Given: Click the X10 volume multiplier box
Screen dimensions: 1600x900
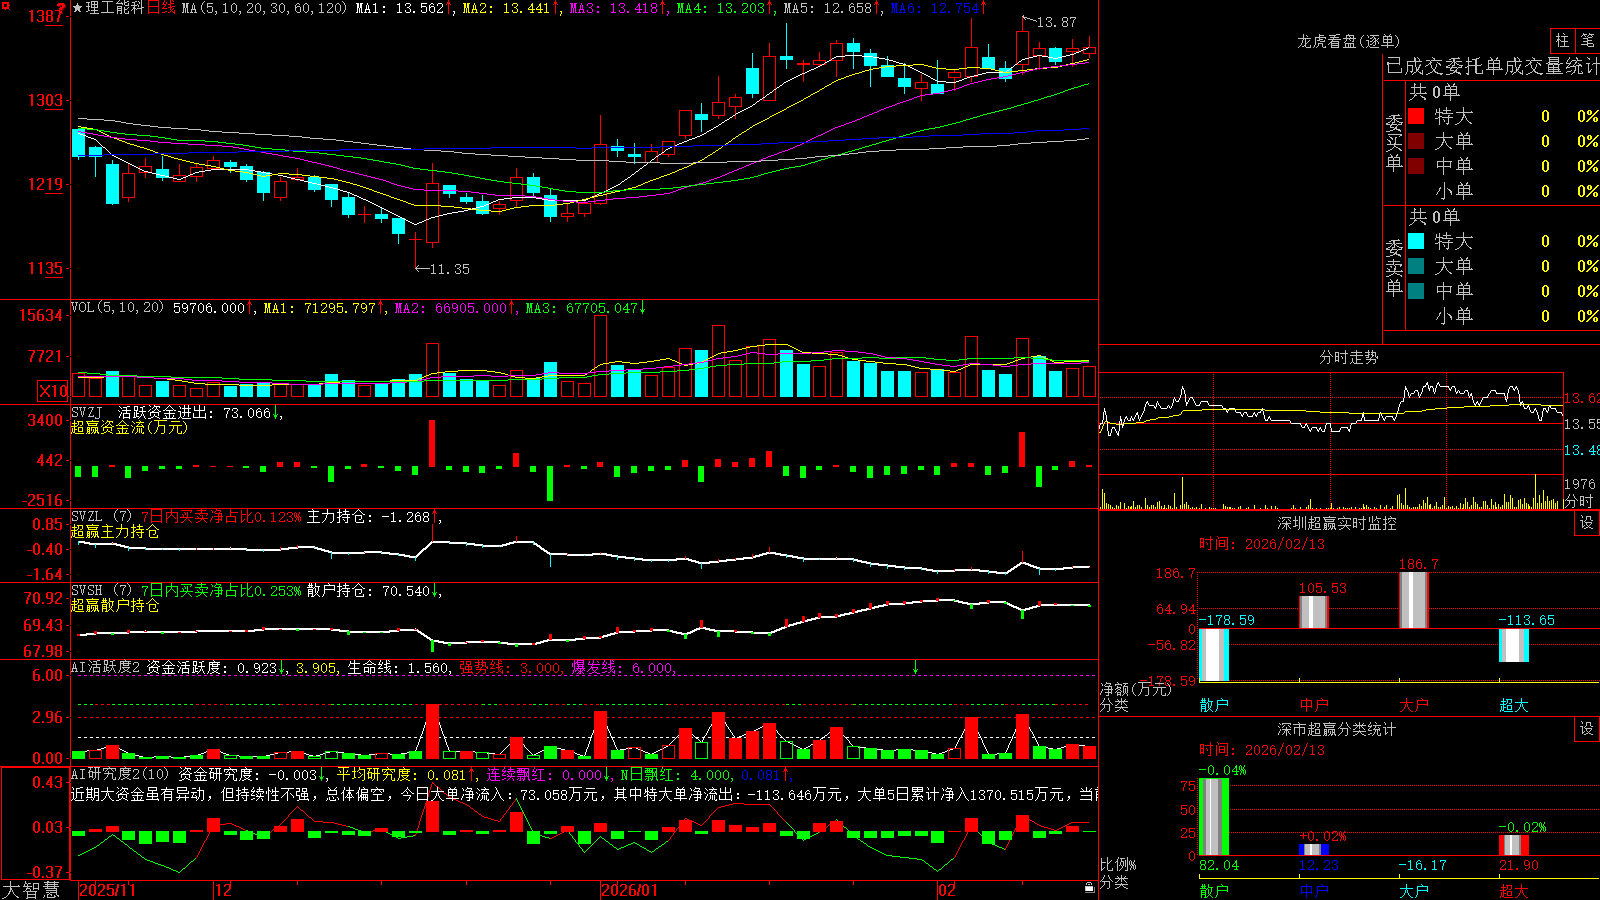Looking at the screenshot, I should (x=53, y=391).
